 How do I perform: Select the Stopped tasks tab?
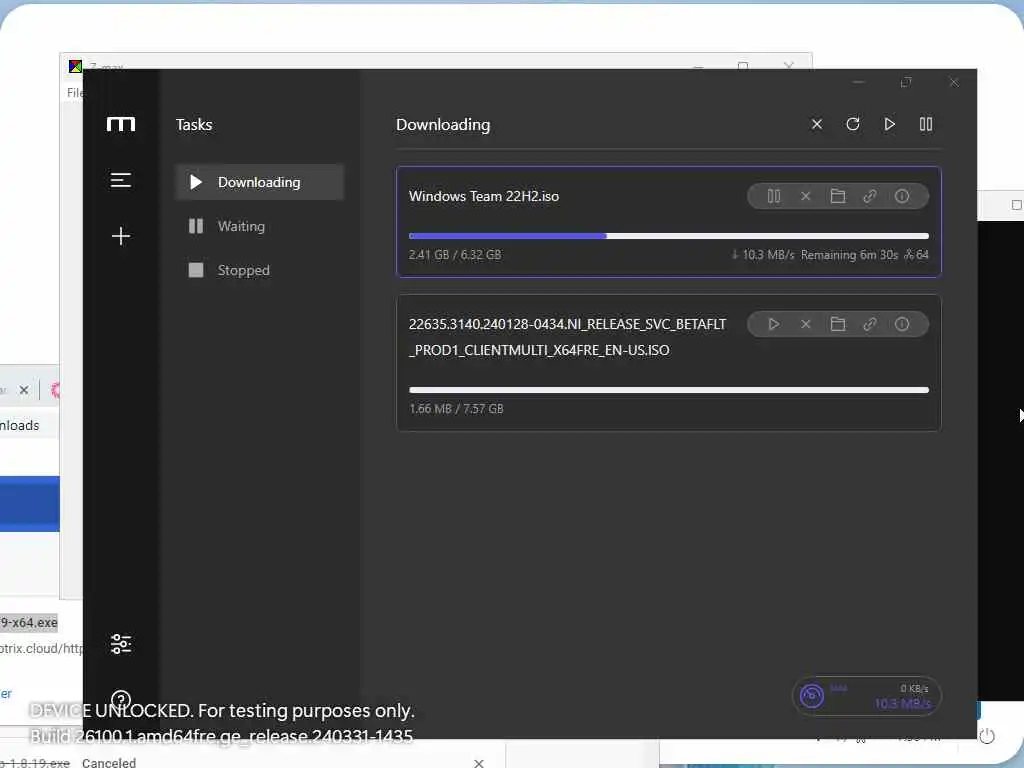(259, 270)
